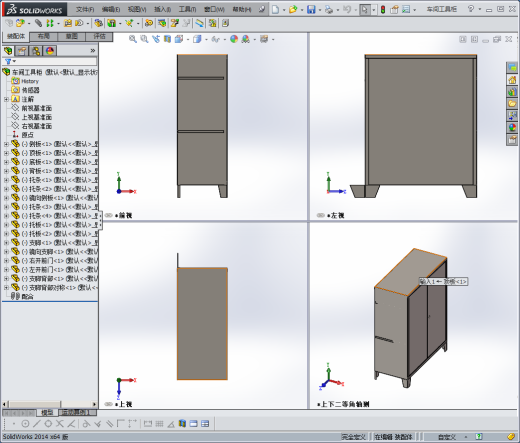
Task: Toggle view link icon beside 上视 label
Action: click(x=108, y=404)
